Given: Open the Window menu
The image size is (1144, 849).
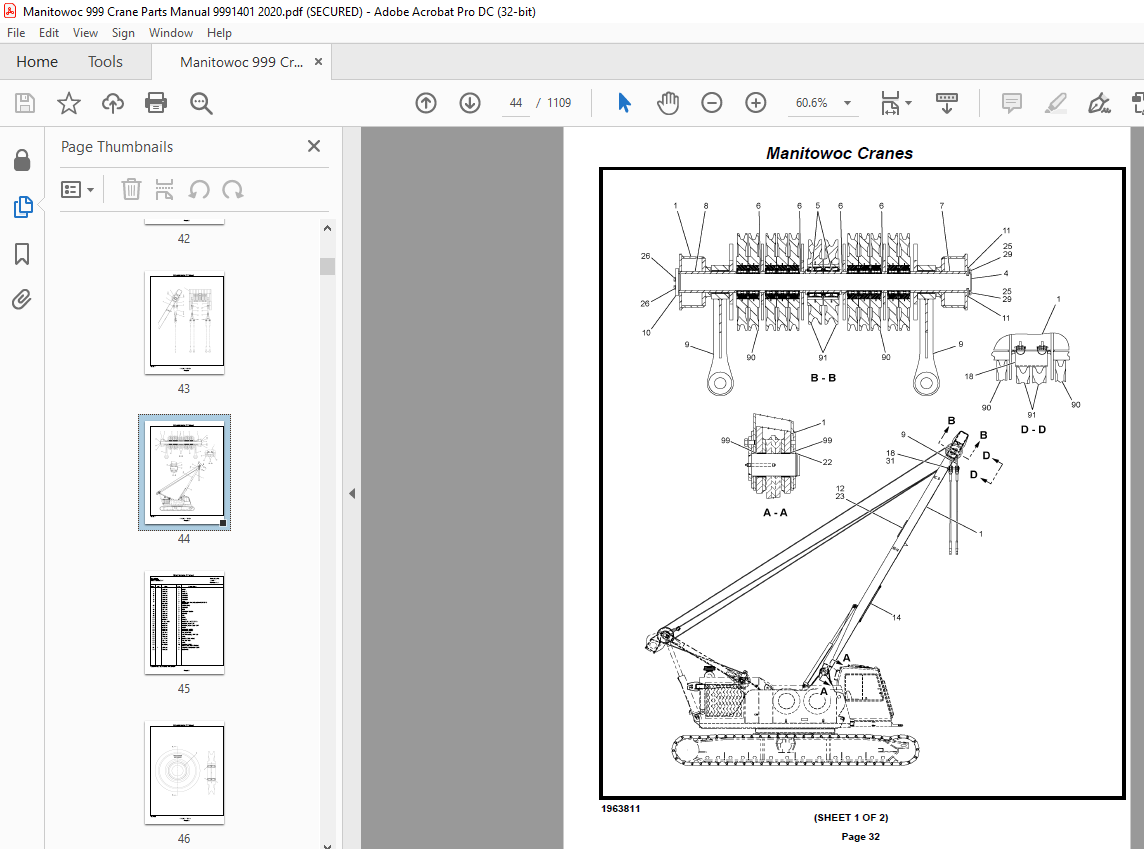Looking at the screenshot, I should pos(171,33).
